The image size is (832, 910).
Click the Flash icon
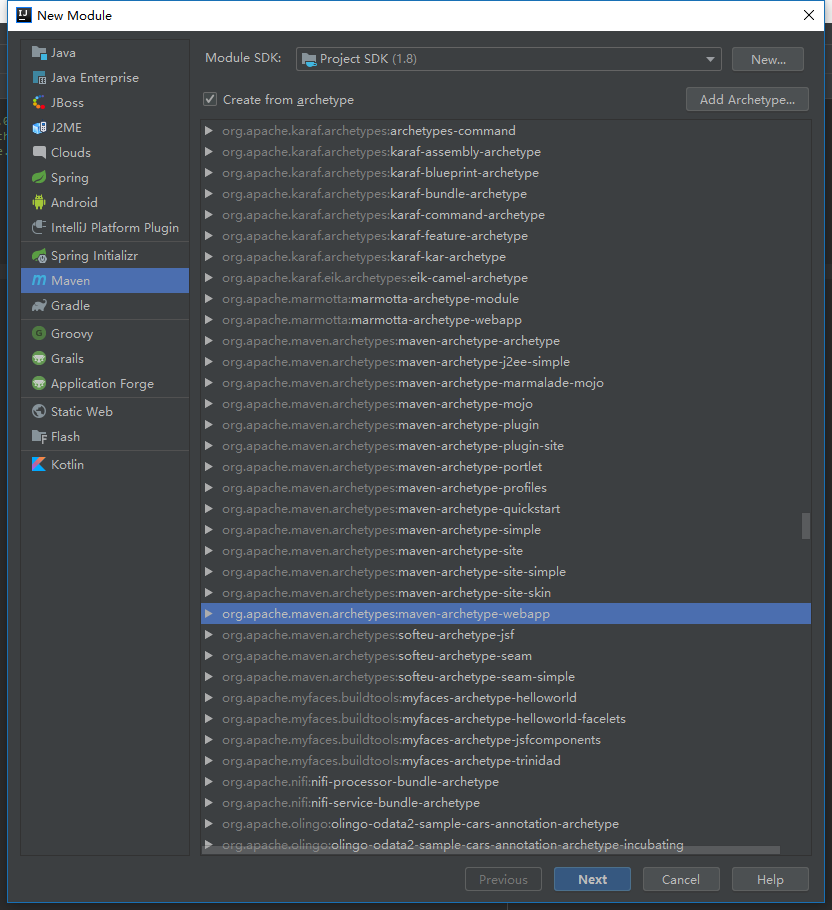pyautogui.click(x=39, y=436)
